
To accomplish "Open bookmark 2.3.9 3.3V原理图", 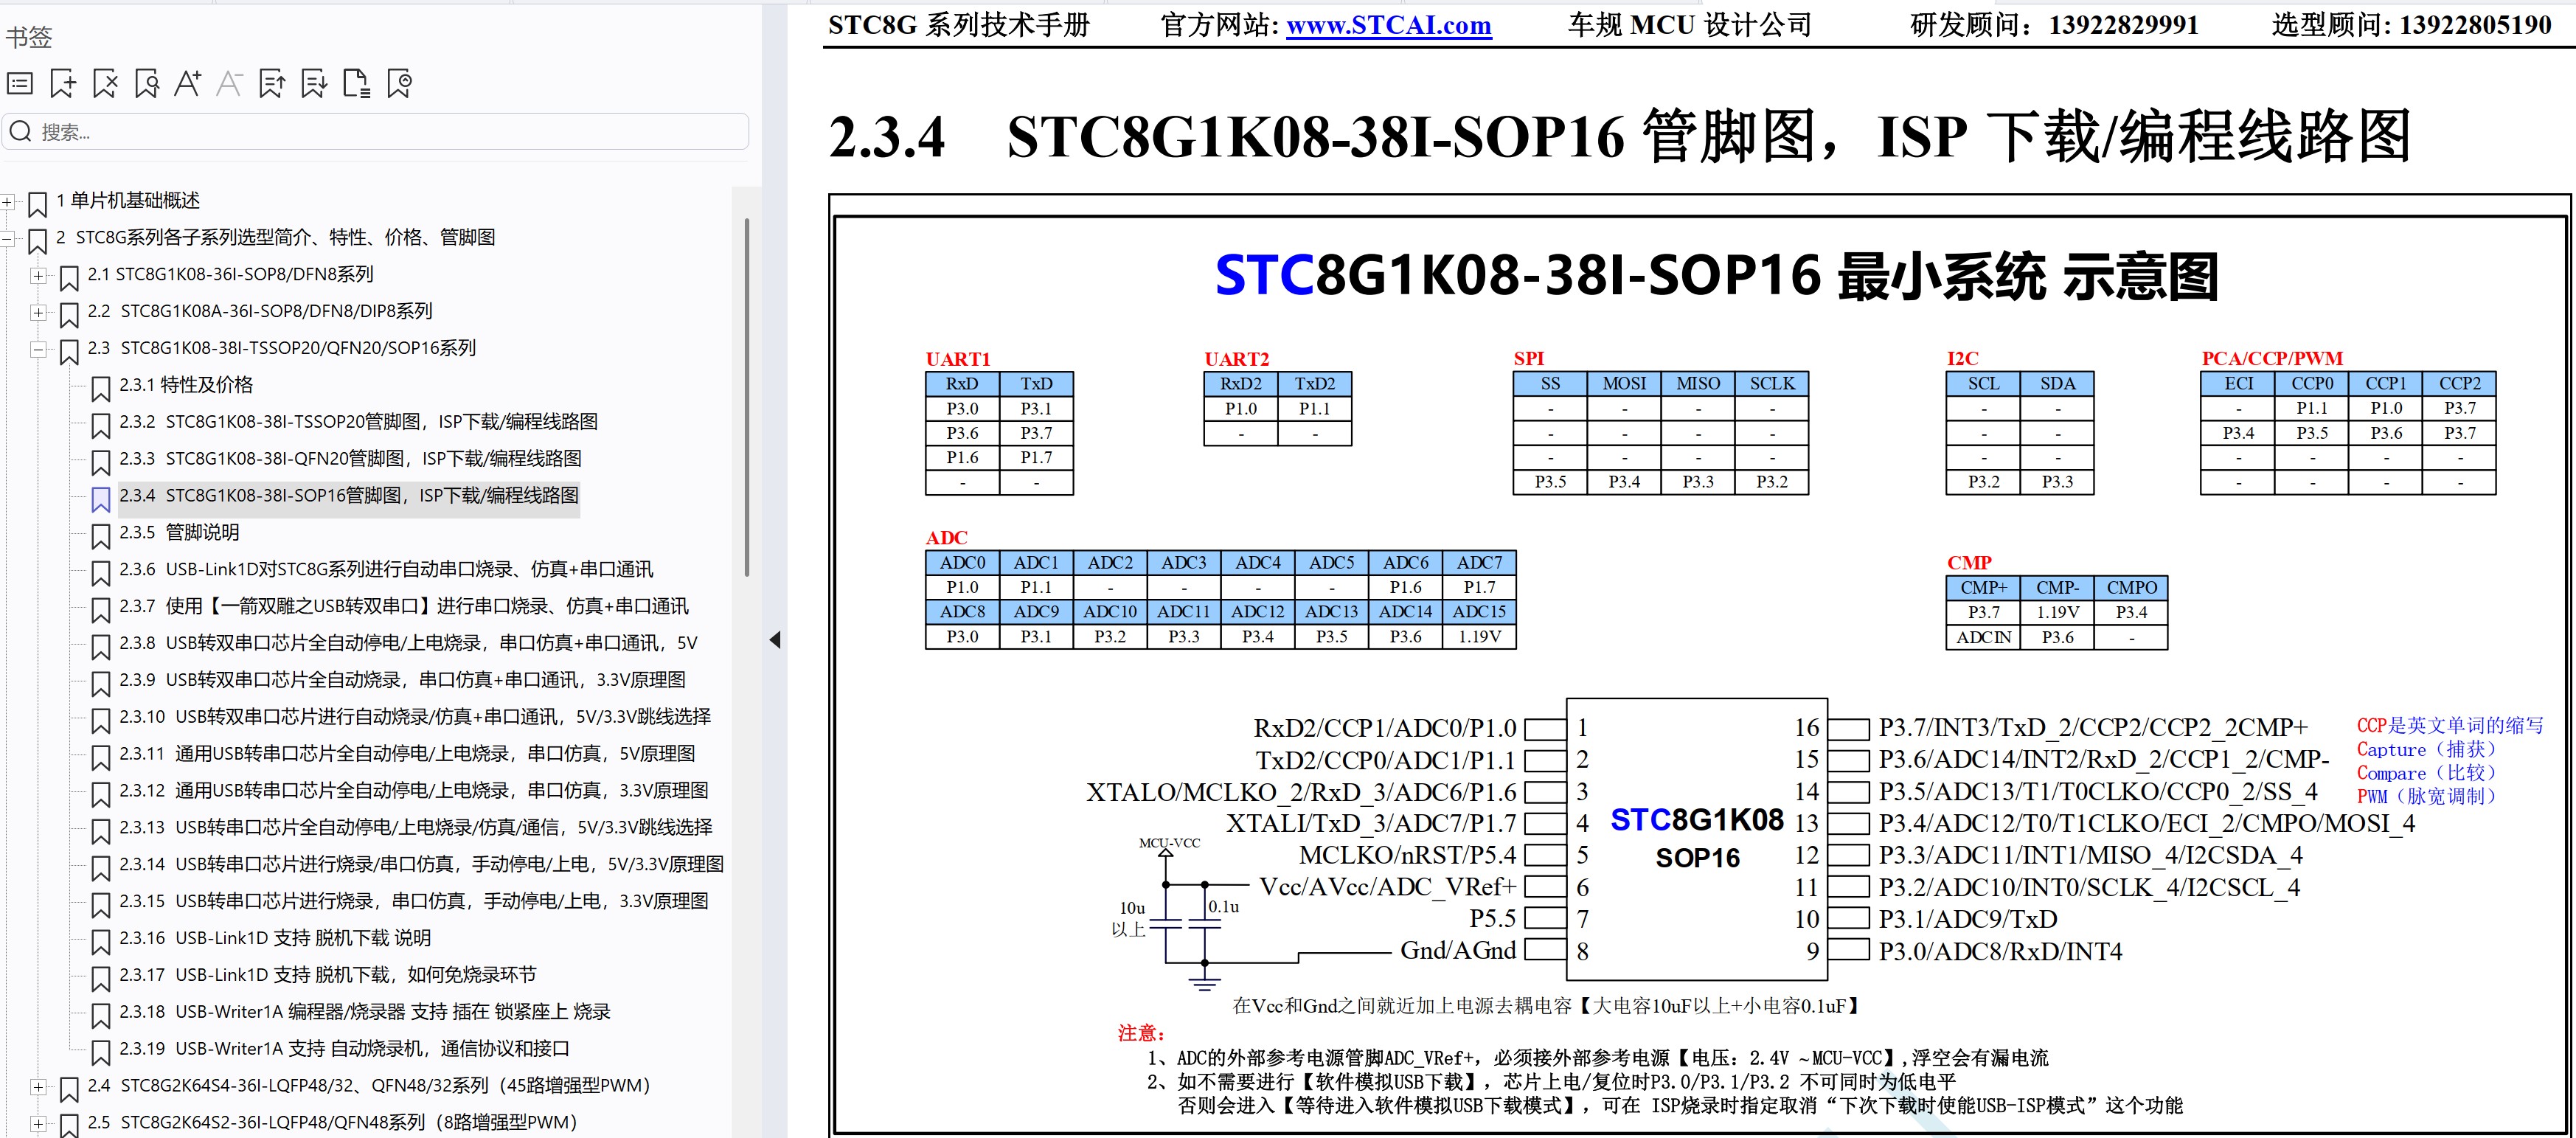I will pyautogui.click(x=402, y=680).
